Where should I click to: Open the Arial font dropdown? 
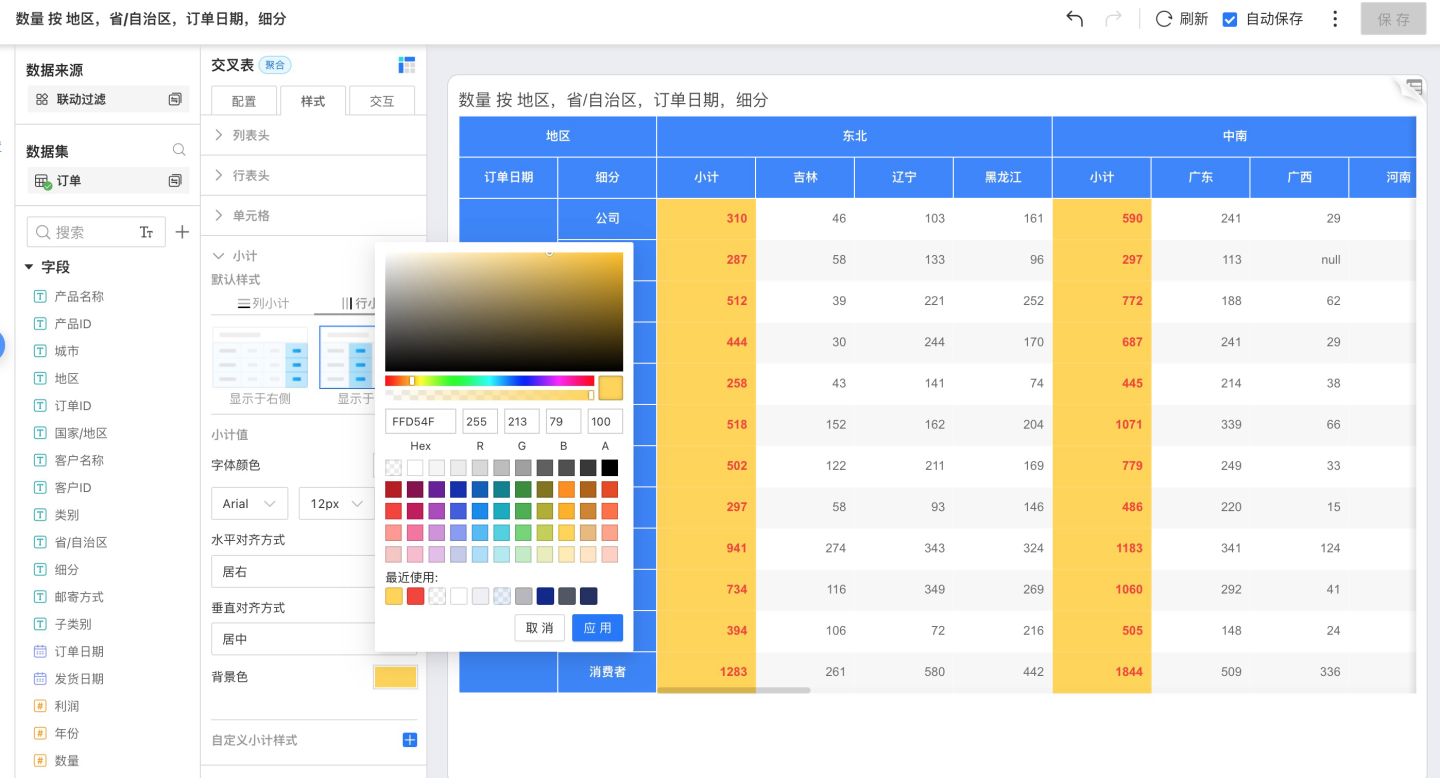pyautogui.click(x=249, y=504)
